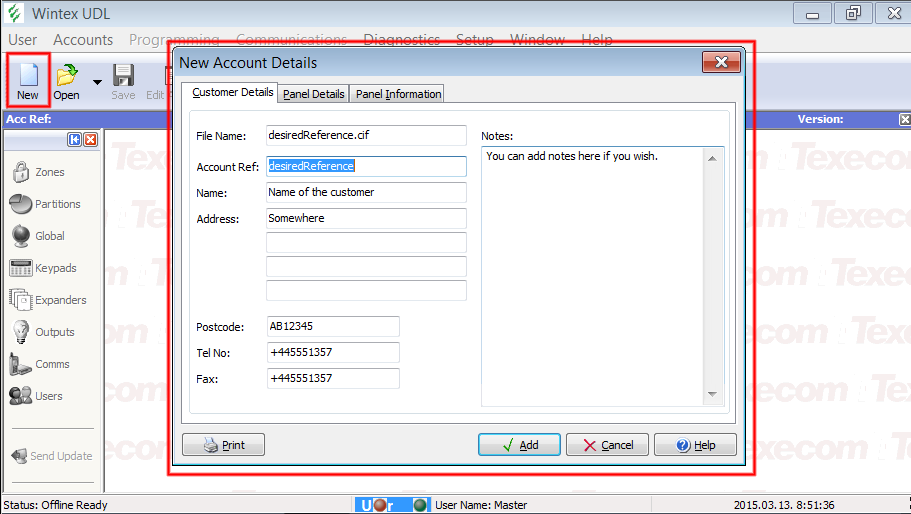
Task: Switch to the Panel Details tab
Action: click(x=314, y=94)
